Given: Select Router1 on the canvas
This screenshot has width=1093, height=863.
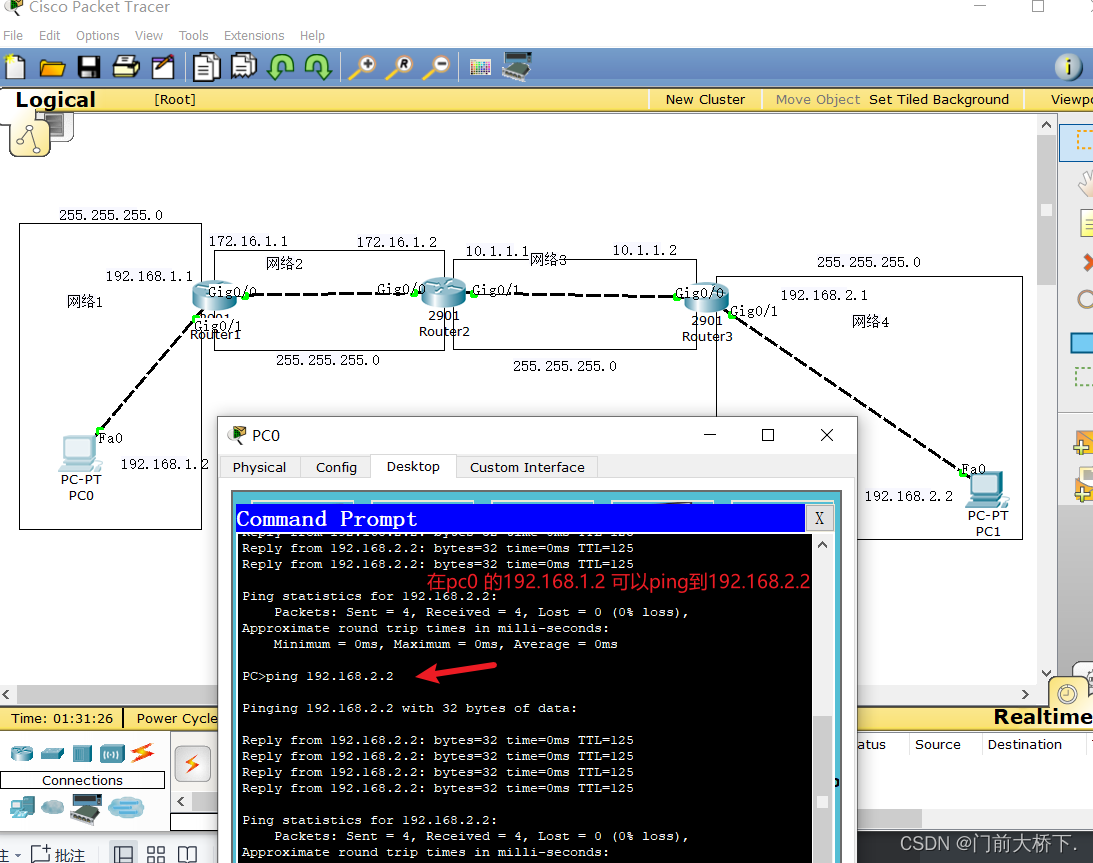Looking at the screenshot, I should [215, 296].
